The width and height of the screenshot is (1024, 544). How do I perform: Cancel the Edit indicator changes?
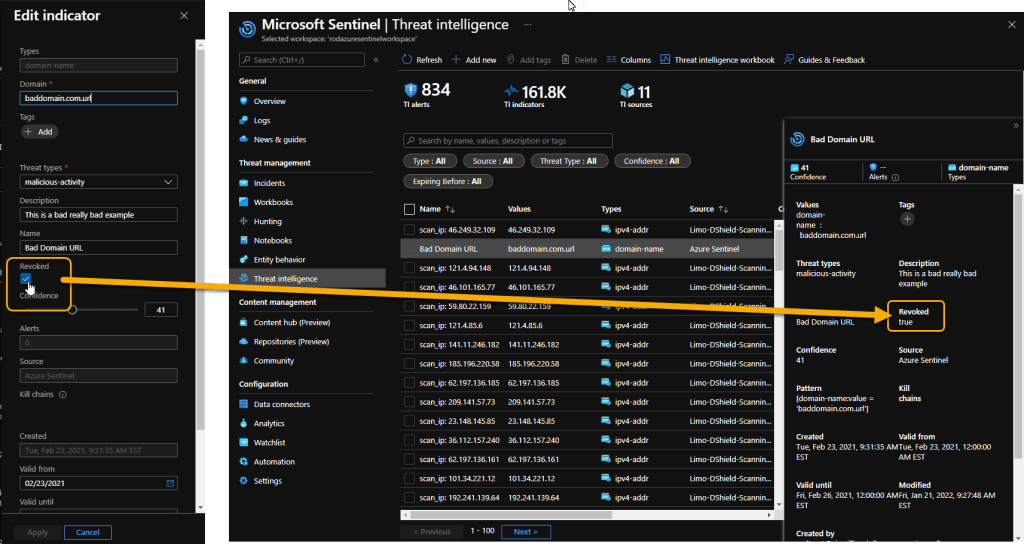point(88,532)
